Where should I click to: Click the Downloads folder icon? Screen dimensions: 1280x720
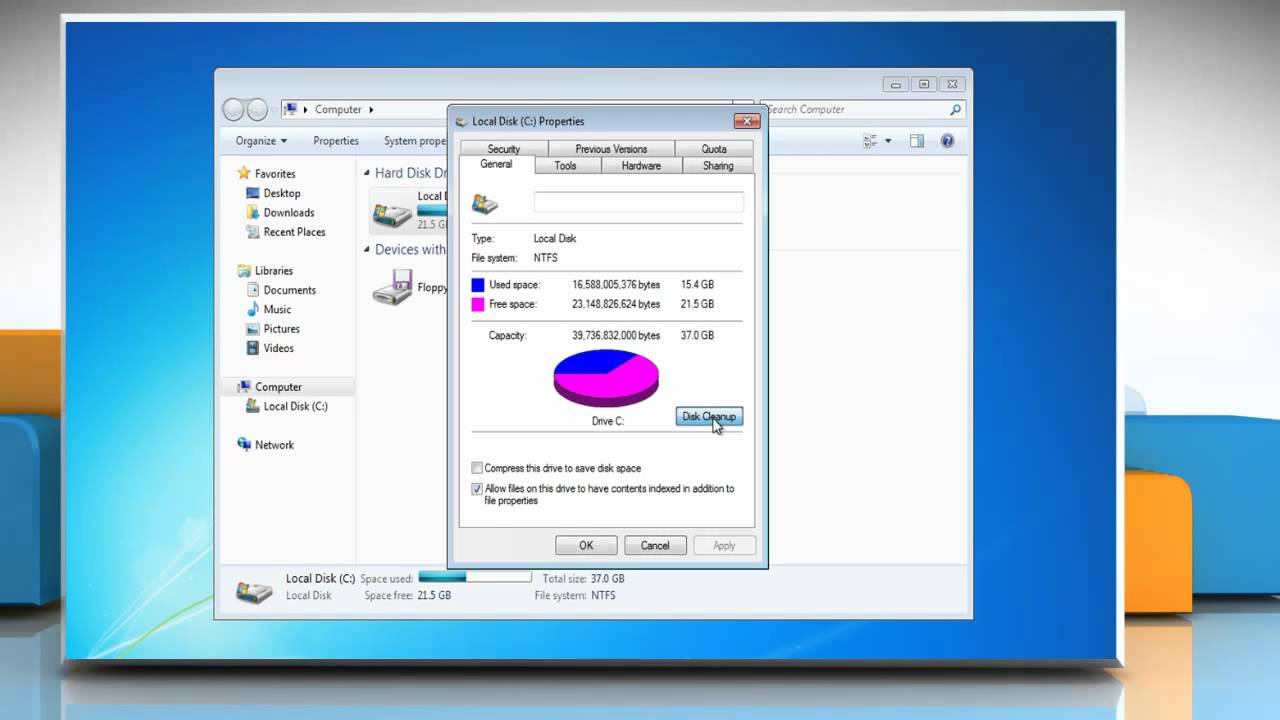[253, 213]
